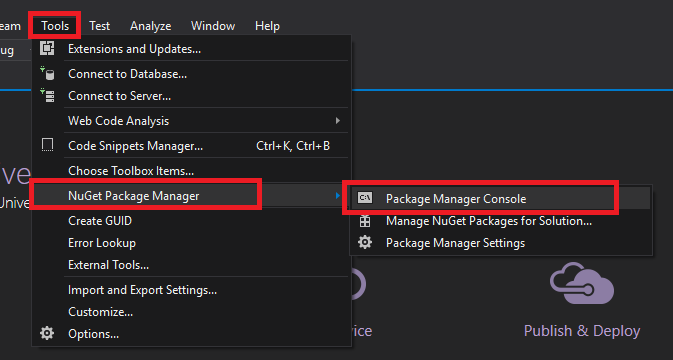The width and height of the screenshot is (673, 360).
Task: Open the Analyze menu
Action: tap(151, 26)
